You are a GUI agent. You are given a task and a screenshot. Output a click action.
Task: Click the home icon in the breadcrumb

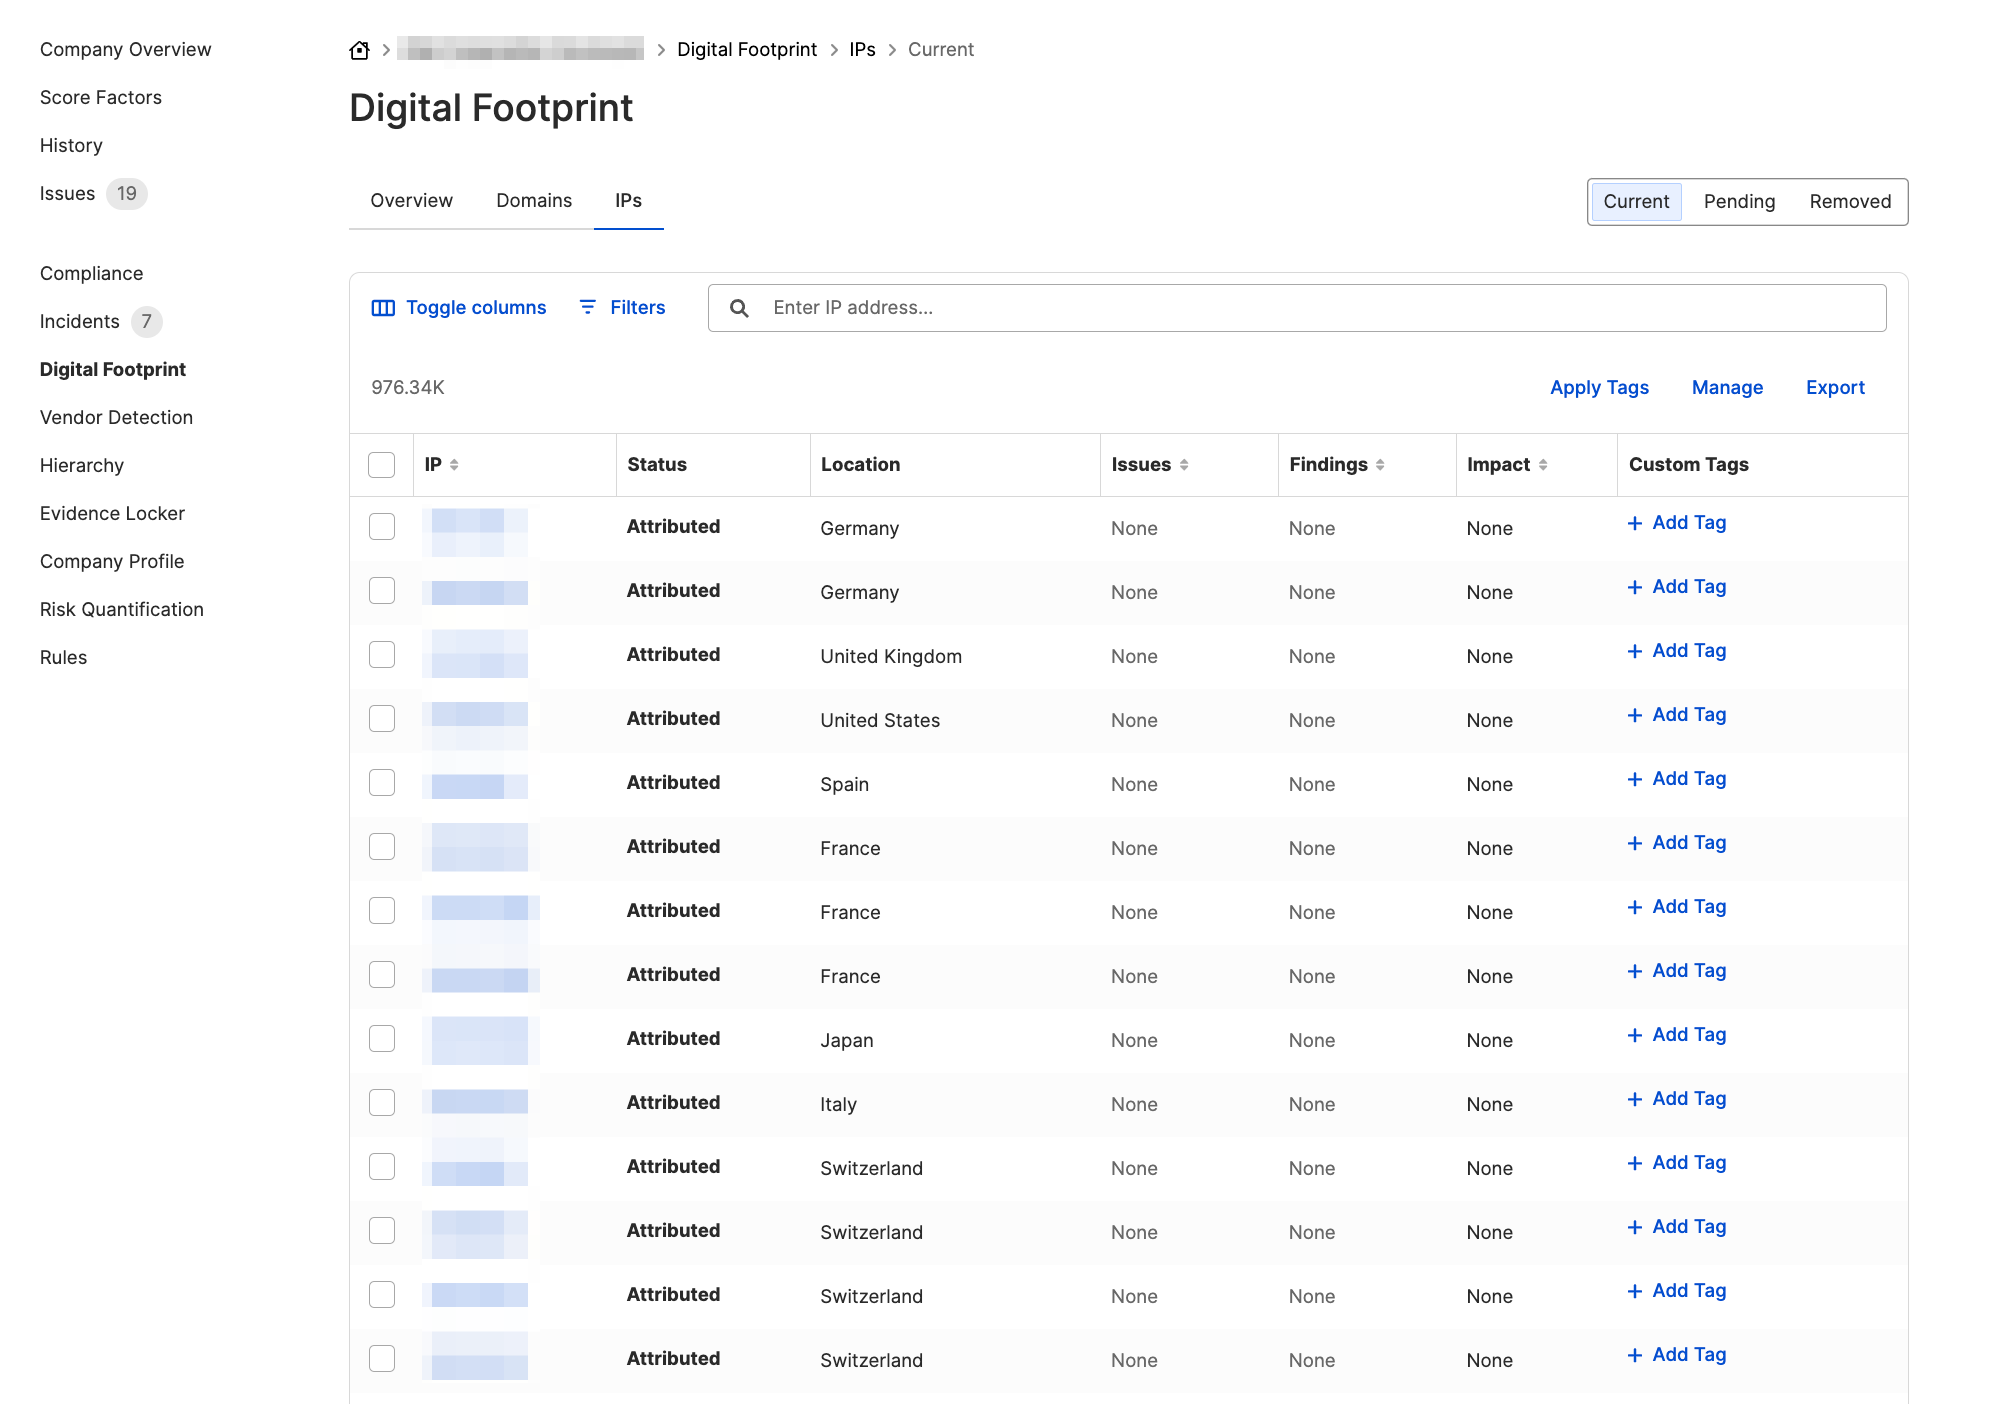[x=358, y=48]
